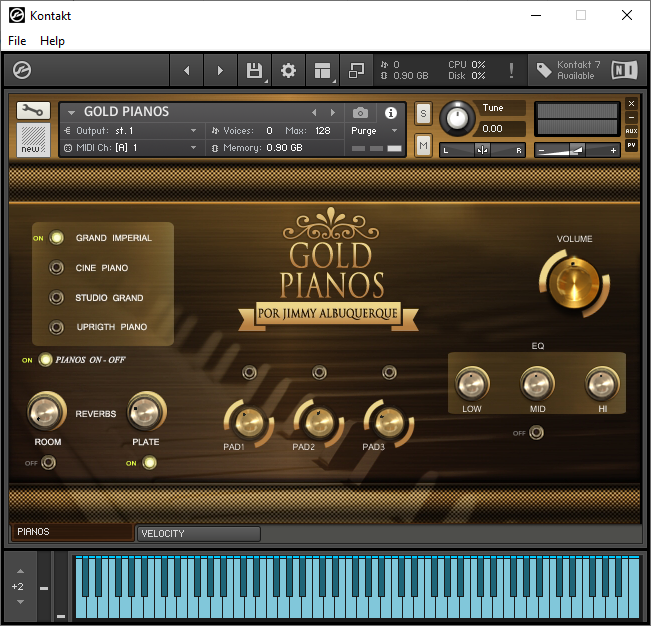This screenshot has width=651, height=626.
Task: Open the workspace layout panel icon
Action: point(323,71)
